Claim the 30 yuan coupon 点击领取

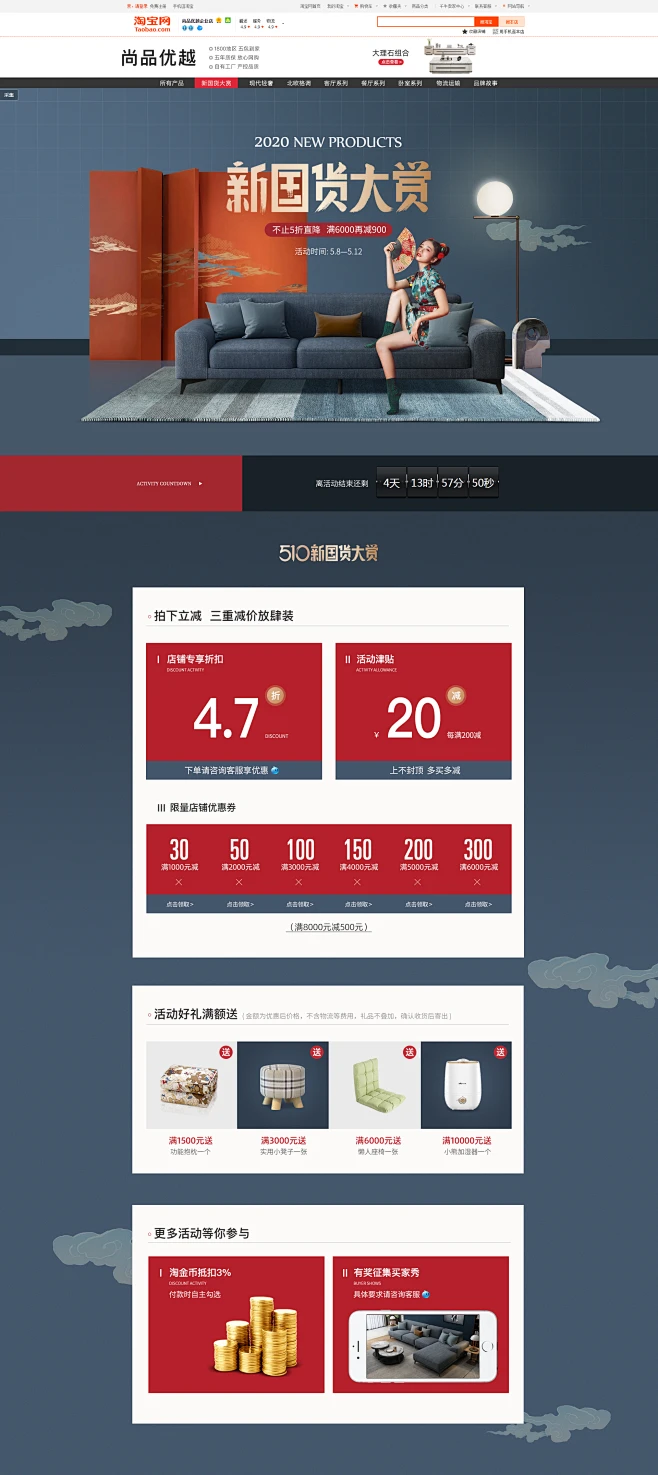coord(179,904)
